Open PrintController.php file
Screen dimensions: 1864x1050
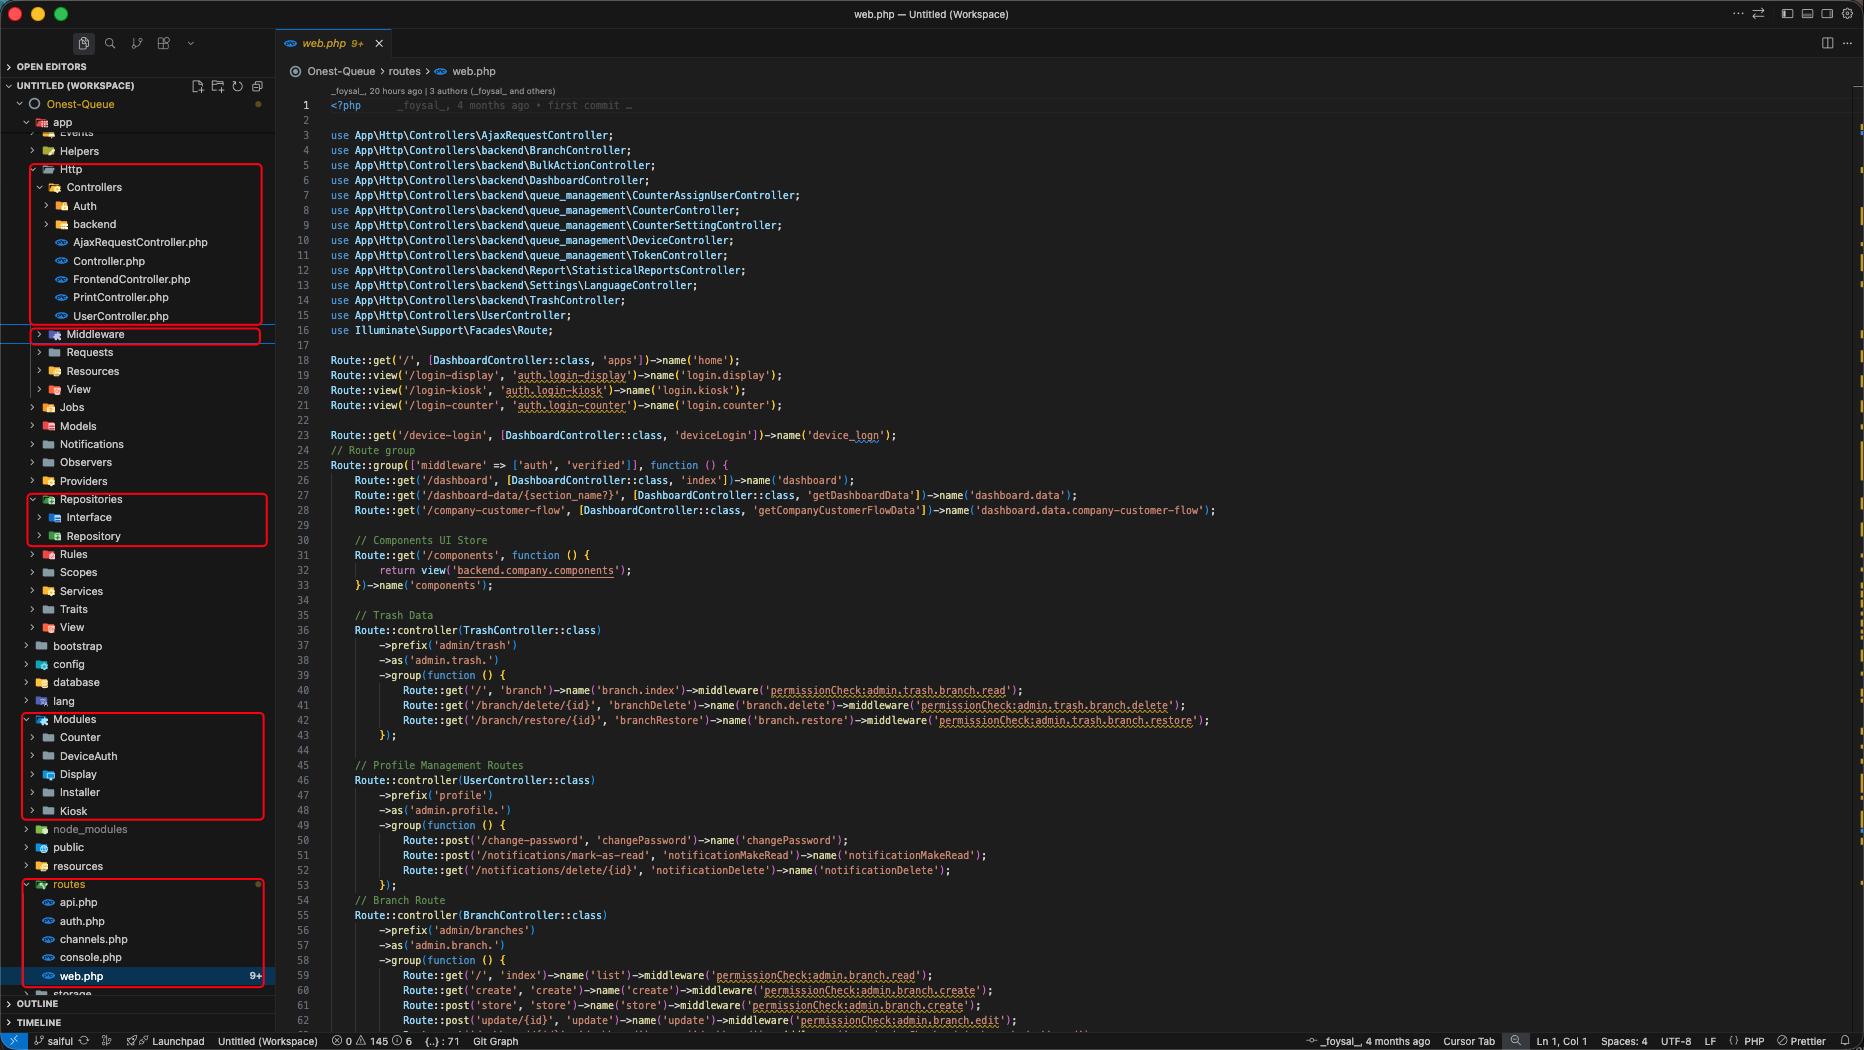tap(120, 298)
